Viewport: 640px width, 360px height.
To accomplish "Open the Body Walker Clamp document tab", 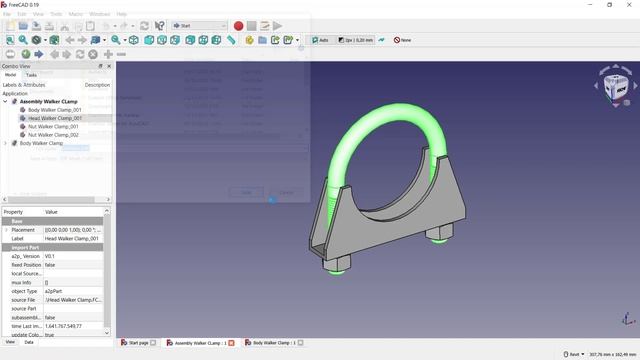I will [274, 343].
